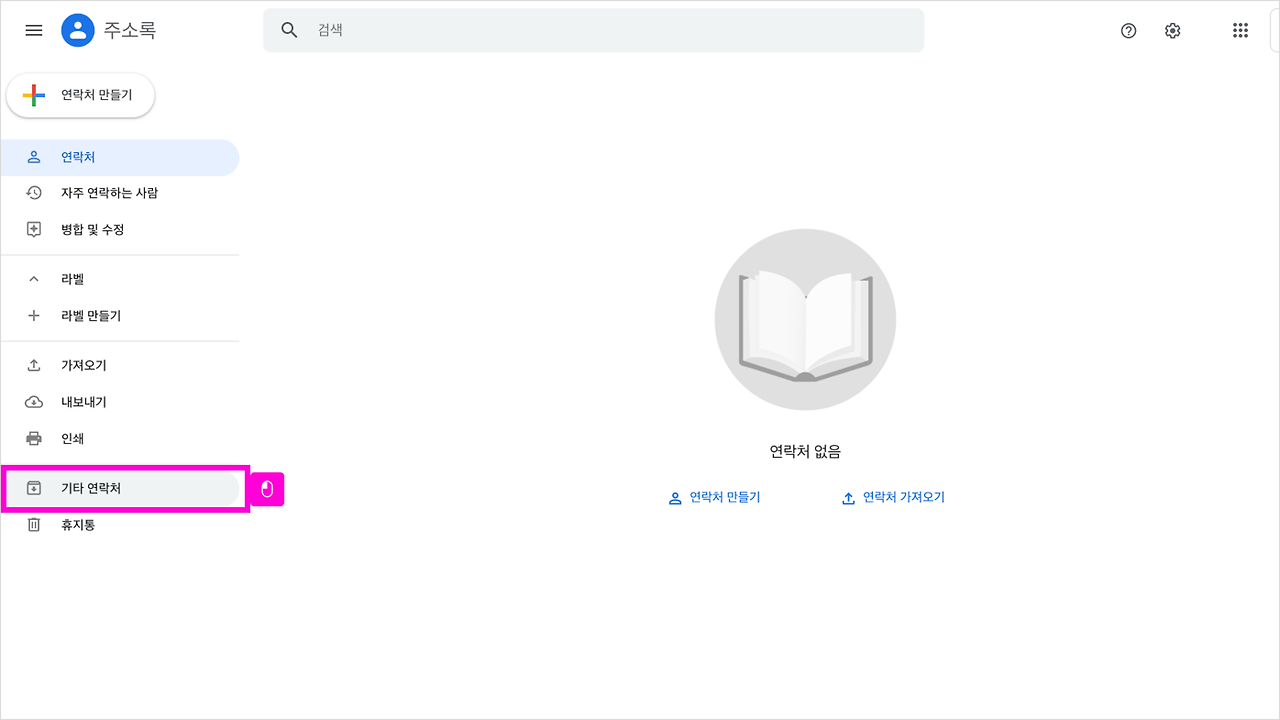
Task: Open Google Contacts settings gear
Action: pos(1172,30)
